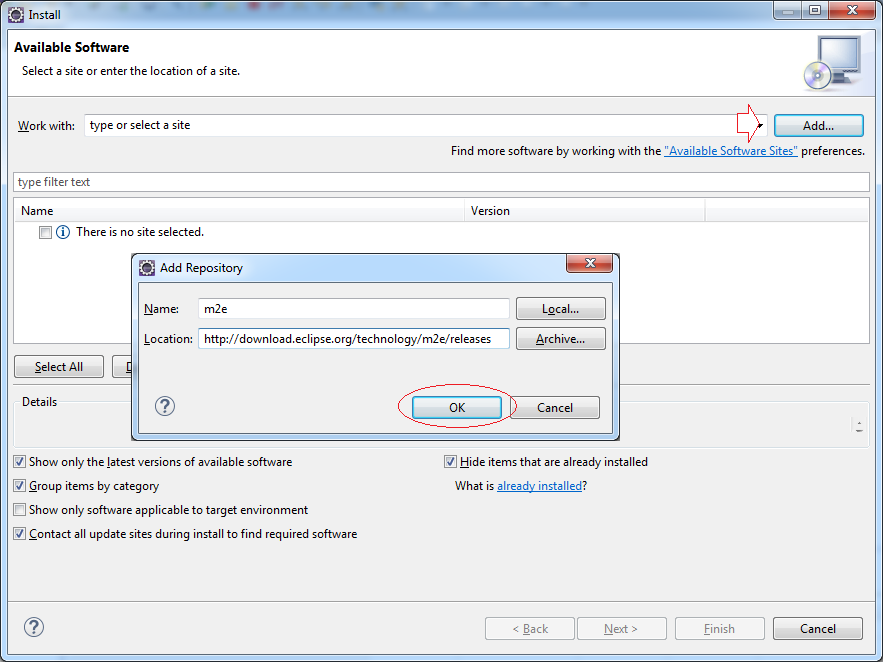Image resolution: width=883 pixels, height=662 pixels.
Task: Click the info icon beside no site selected
Action: (63, 232)
